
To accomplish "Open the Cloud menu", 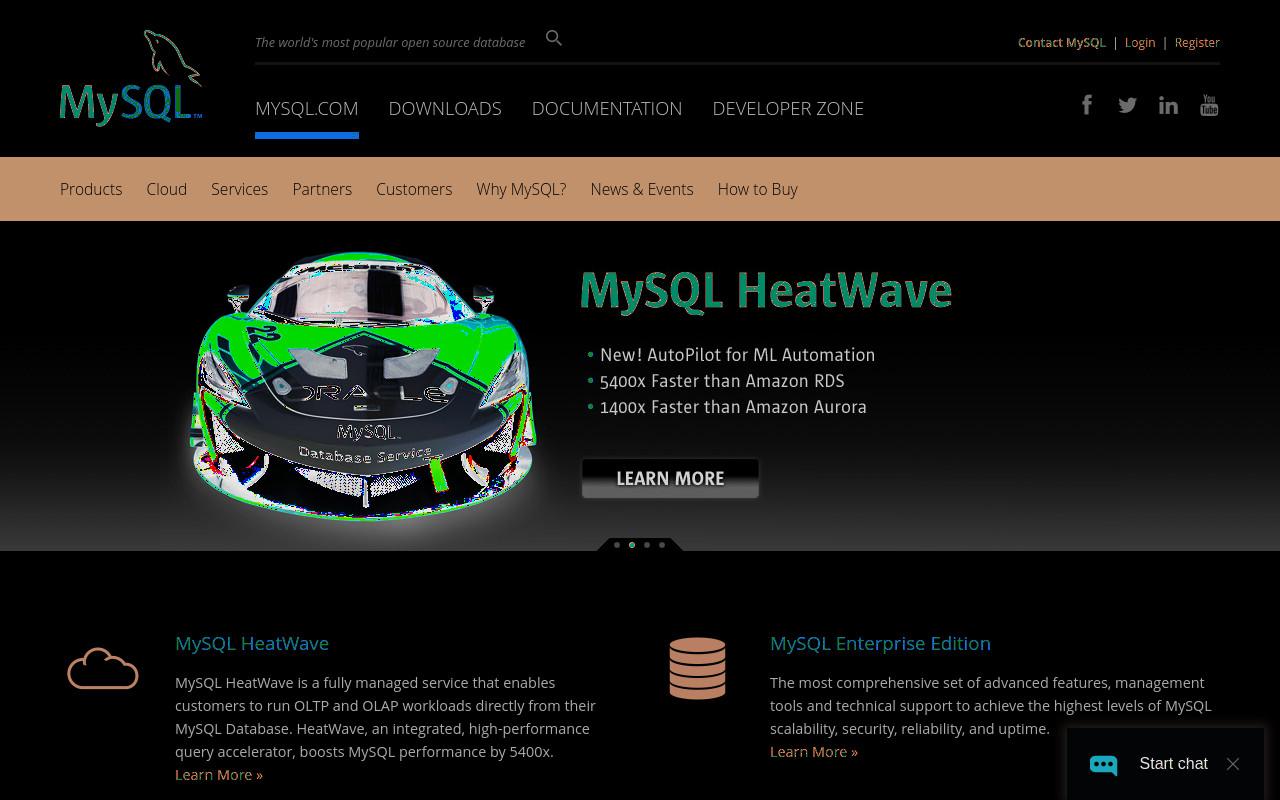I will [166, 189].
